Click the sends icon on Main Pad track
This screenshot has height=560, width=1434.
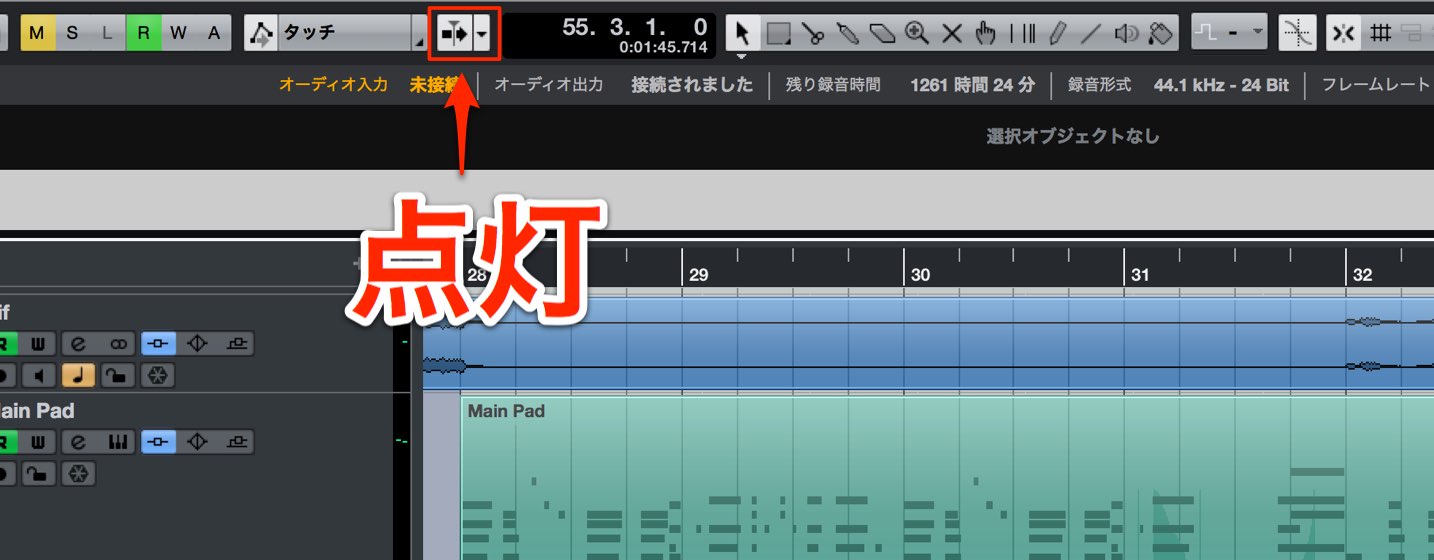[x=236, y=442]
